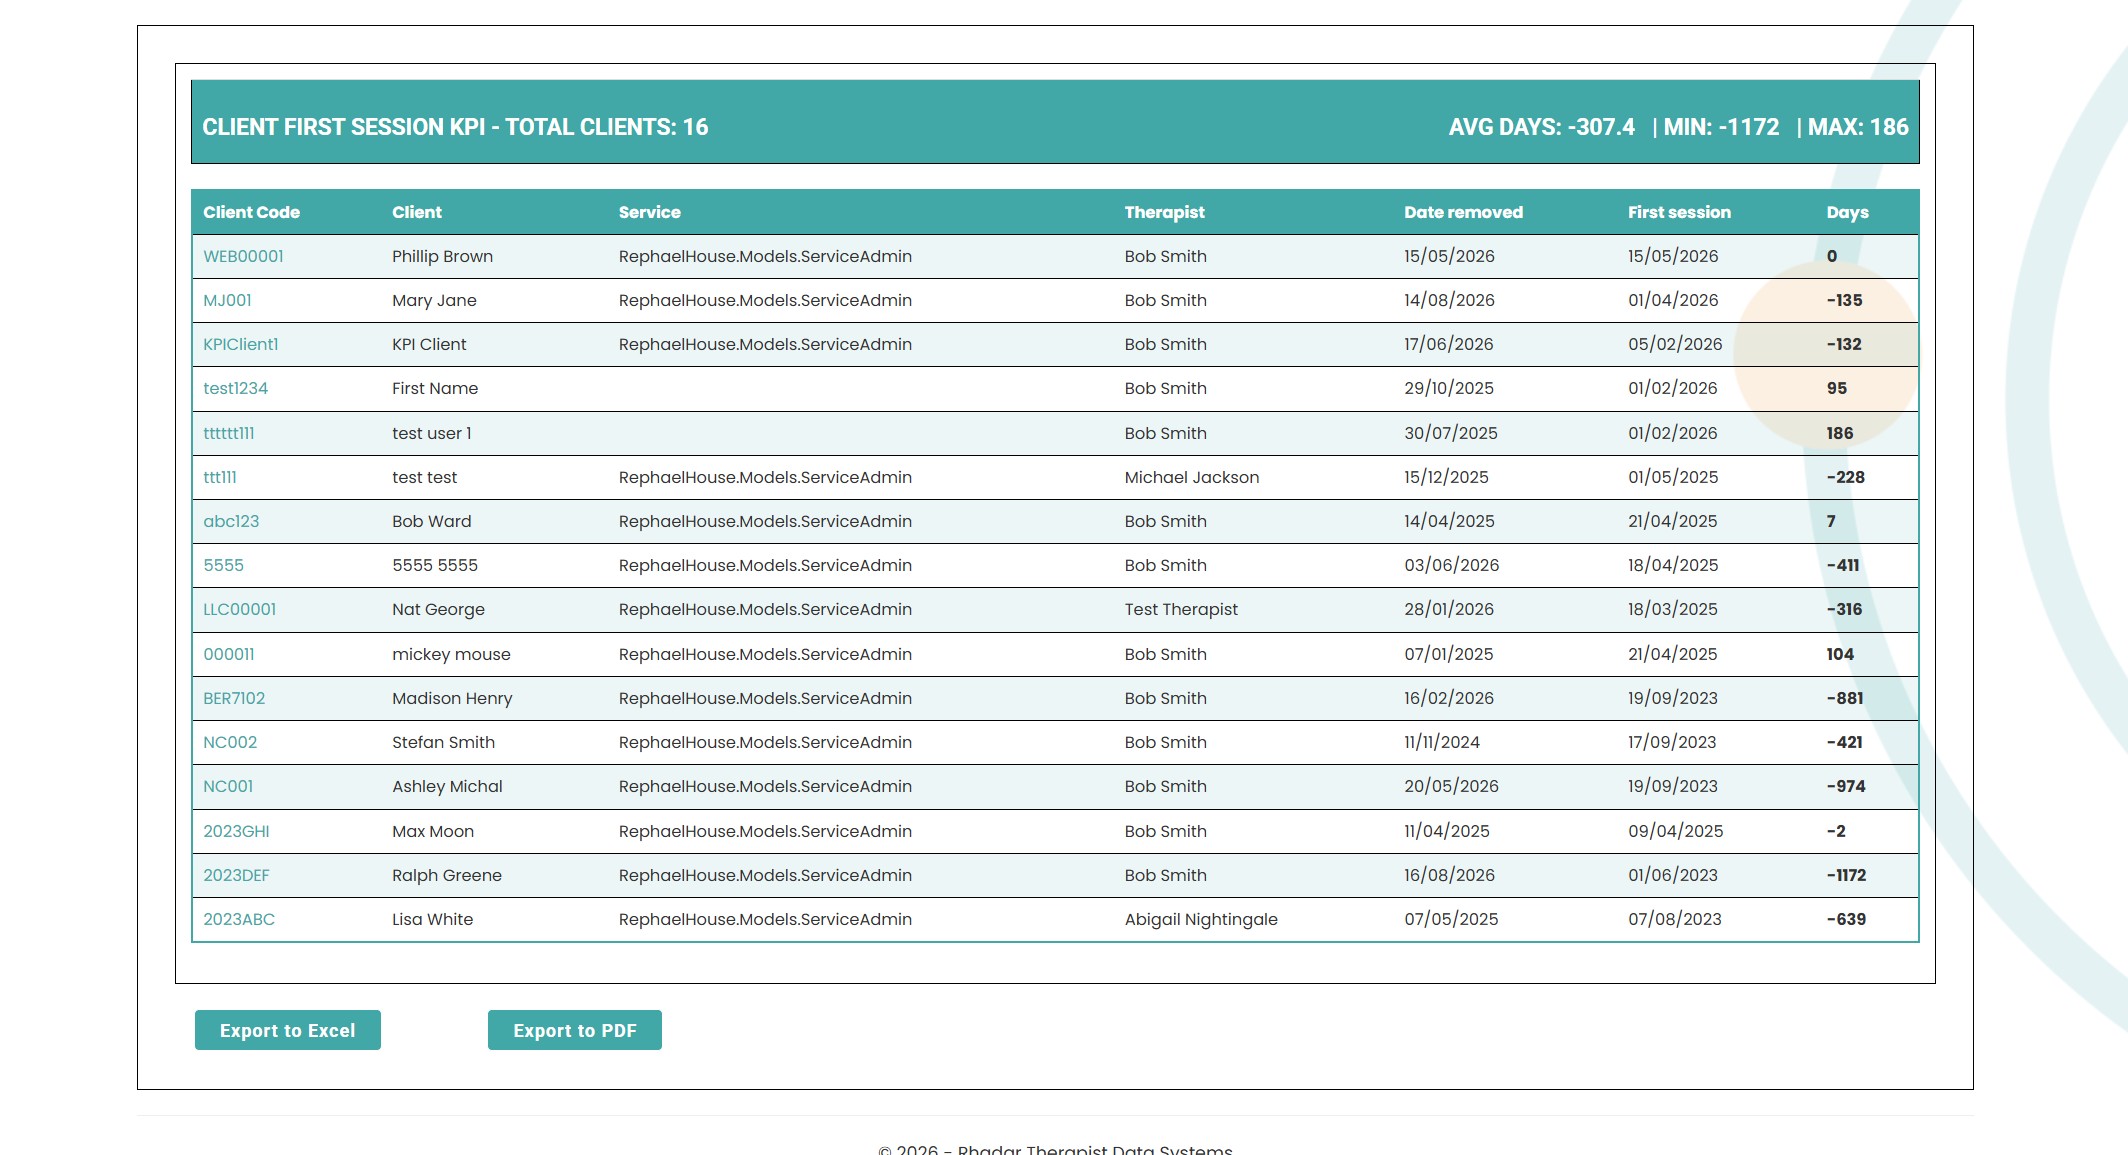Click date removed 11/11/2024
The image size is (2128, 1155).
pyautogui.click(x=1441, y=742)
